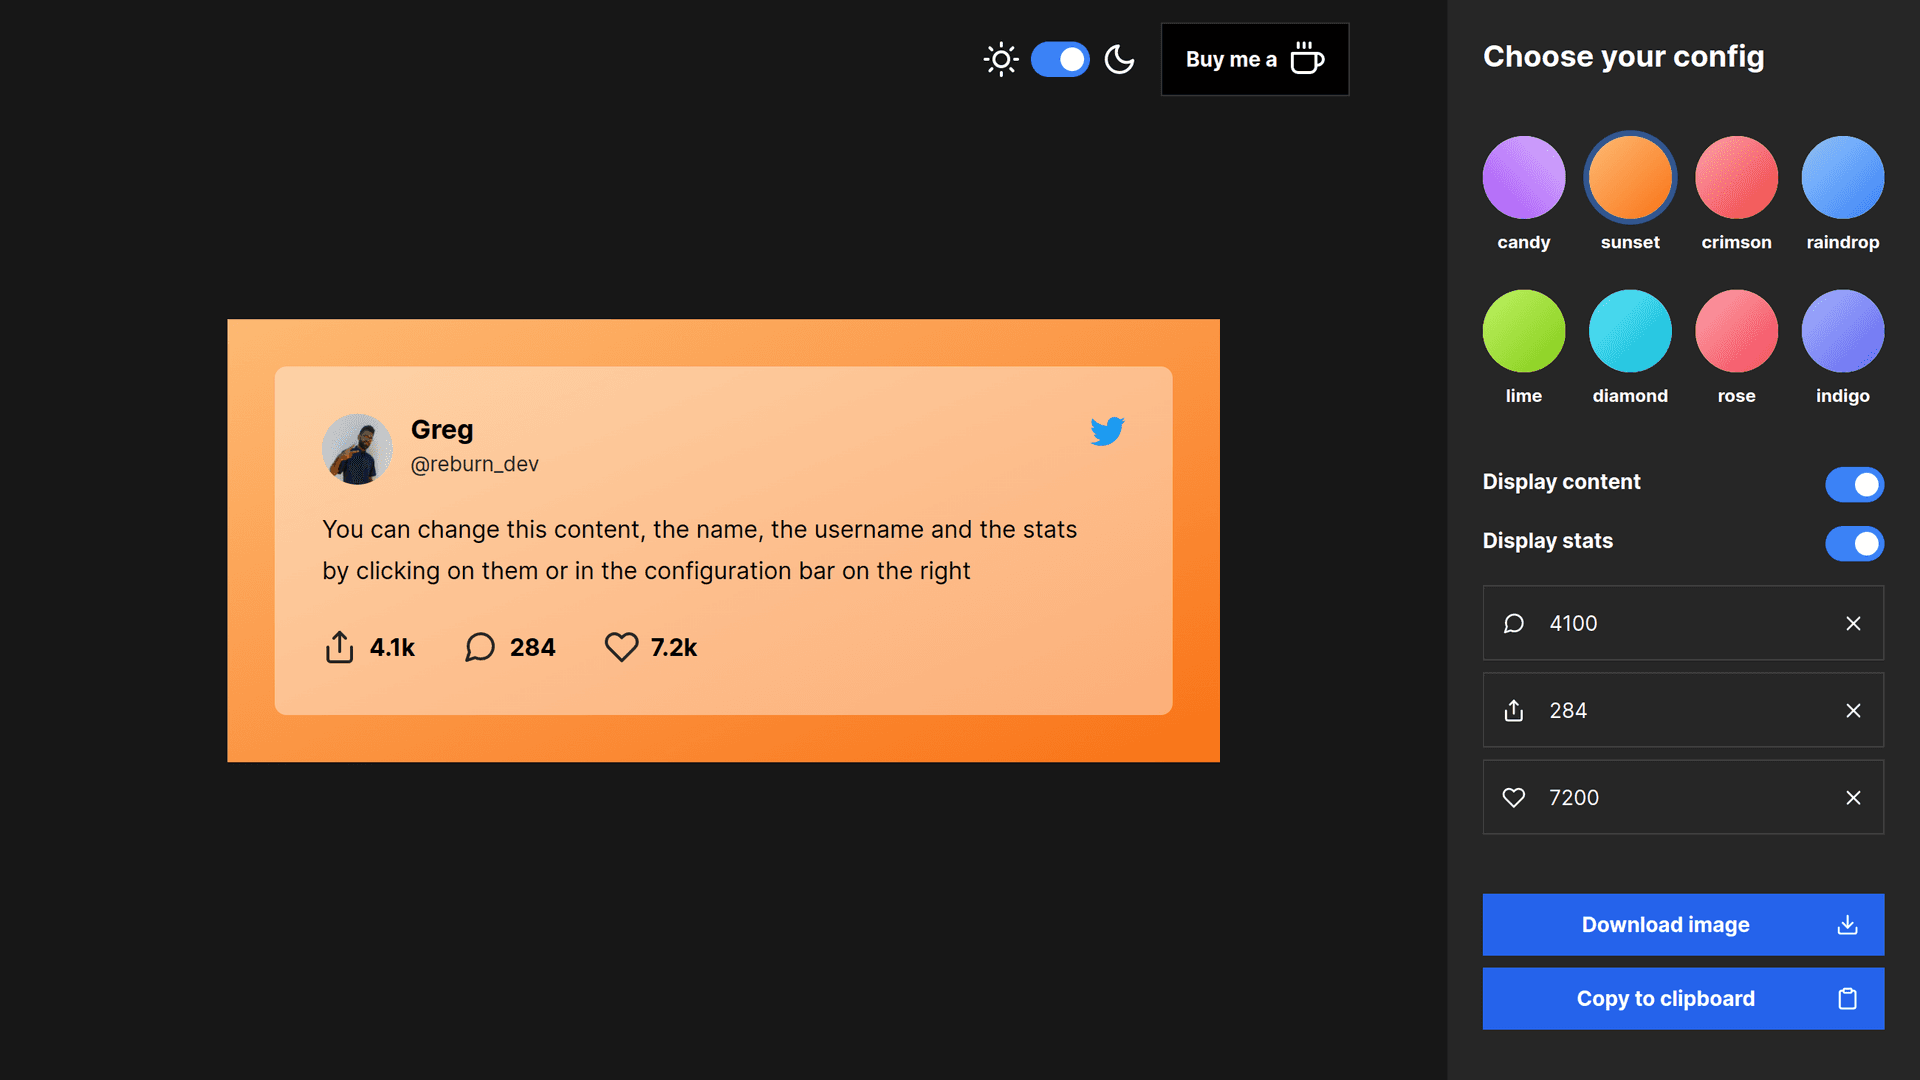The height and width of the screenshot is (1080, 1920).
Task: Select the crimson color theme
Action: click(1736, 177)
